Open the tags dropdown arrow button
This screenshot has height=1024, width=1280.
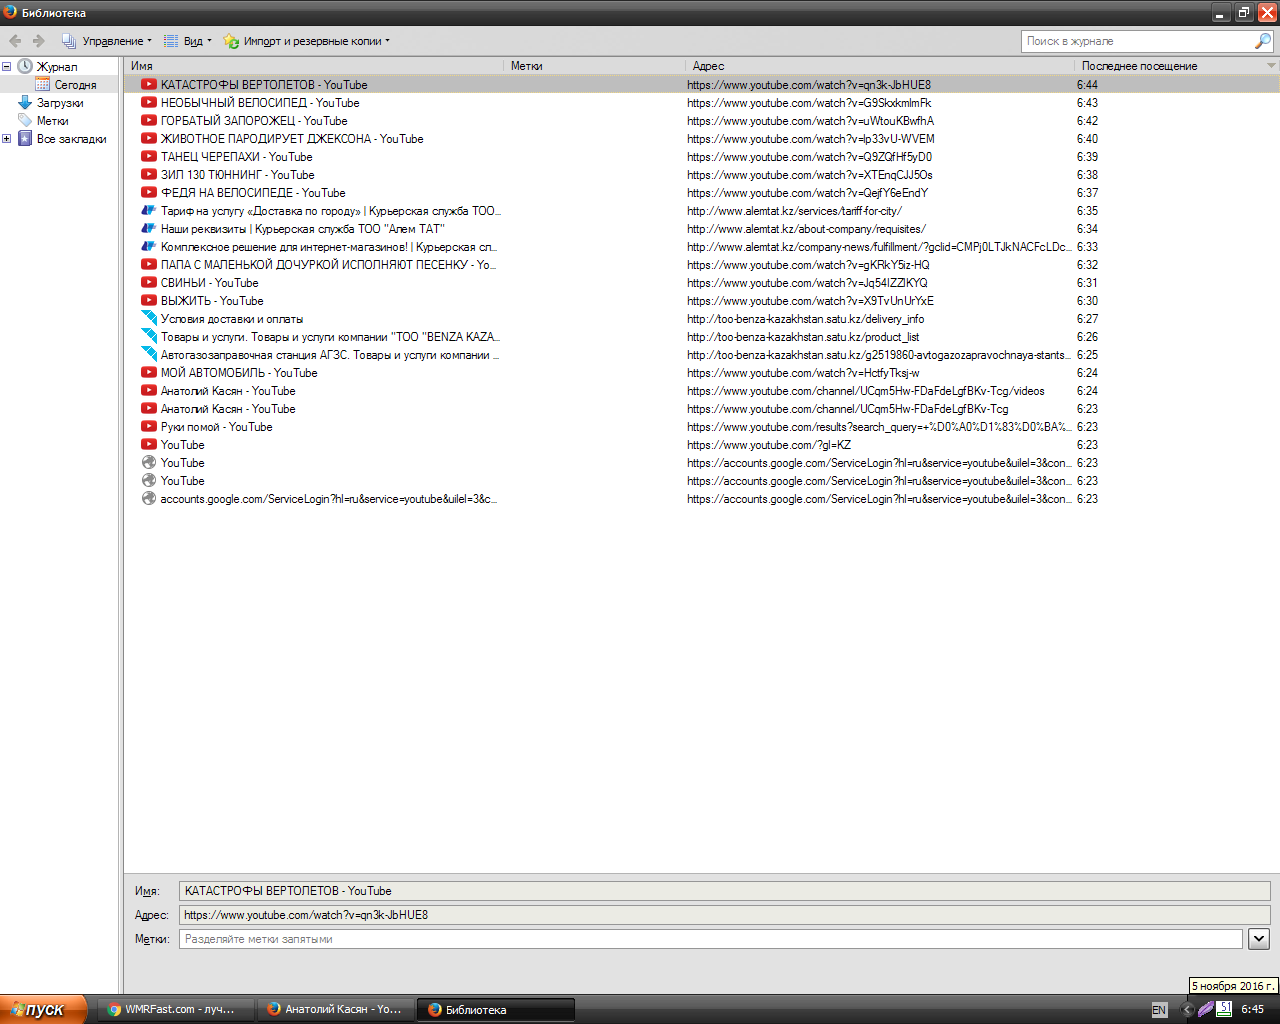pyautogui.click(x=1259, y=939)
